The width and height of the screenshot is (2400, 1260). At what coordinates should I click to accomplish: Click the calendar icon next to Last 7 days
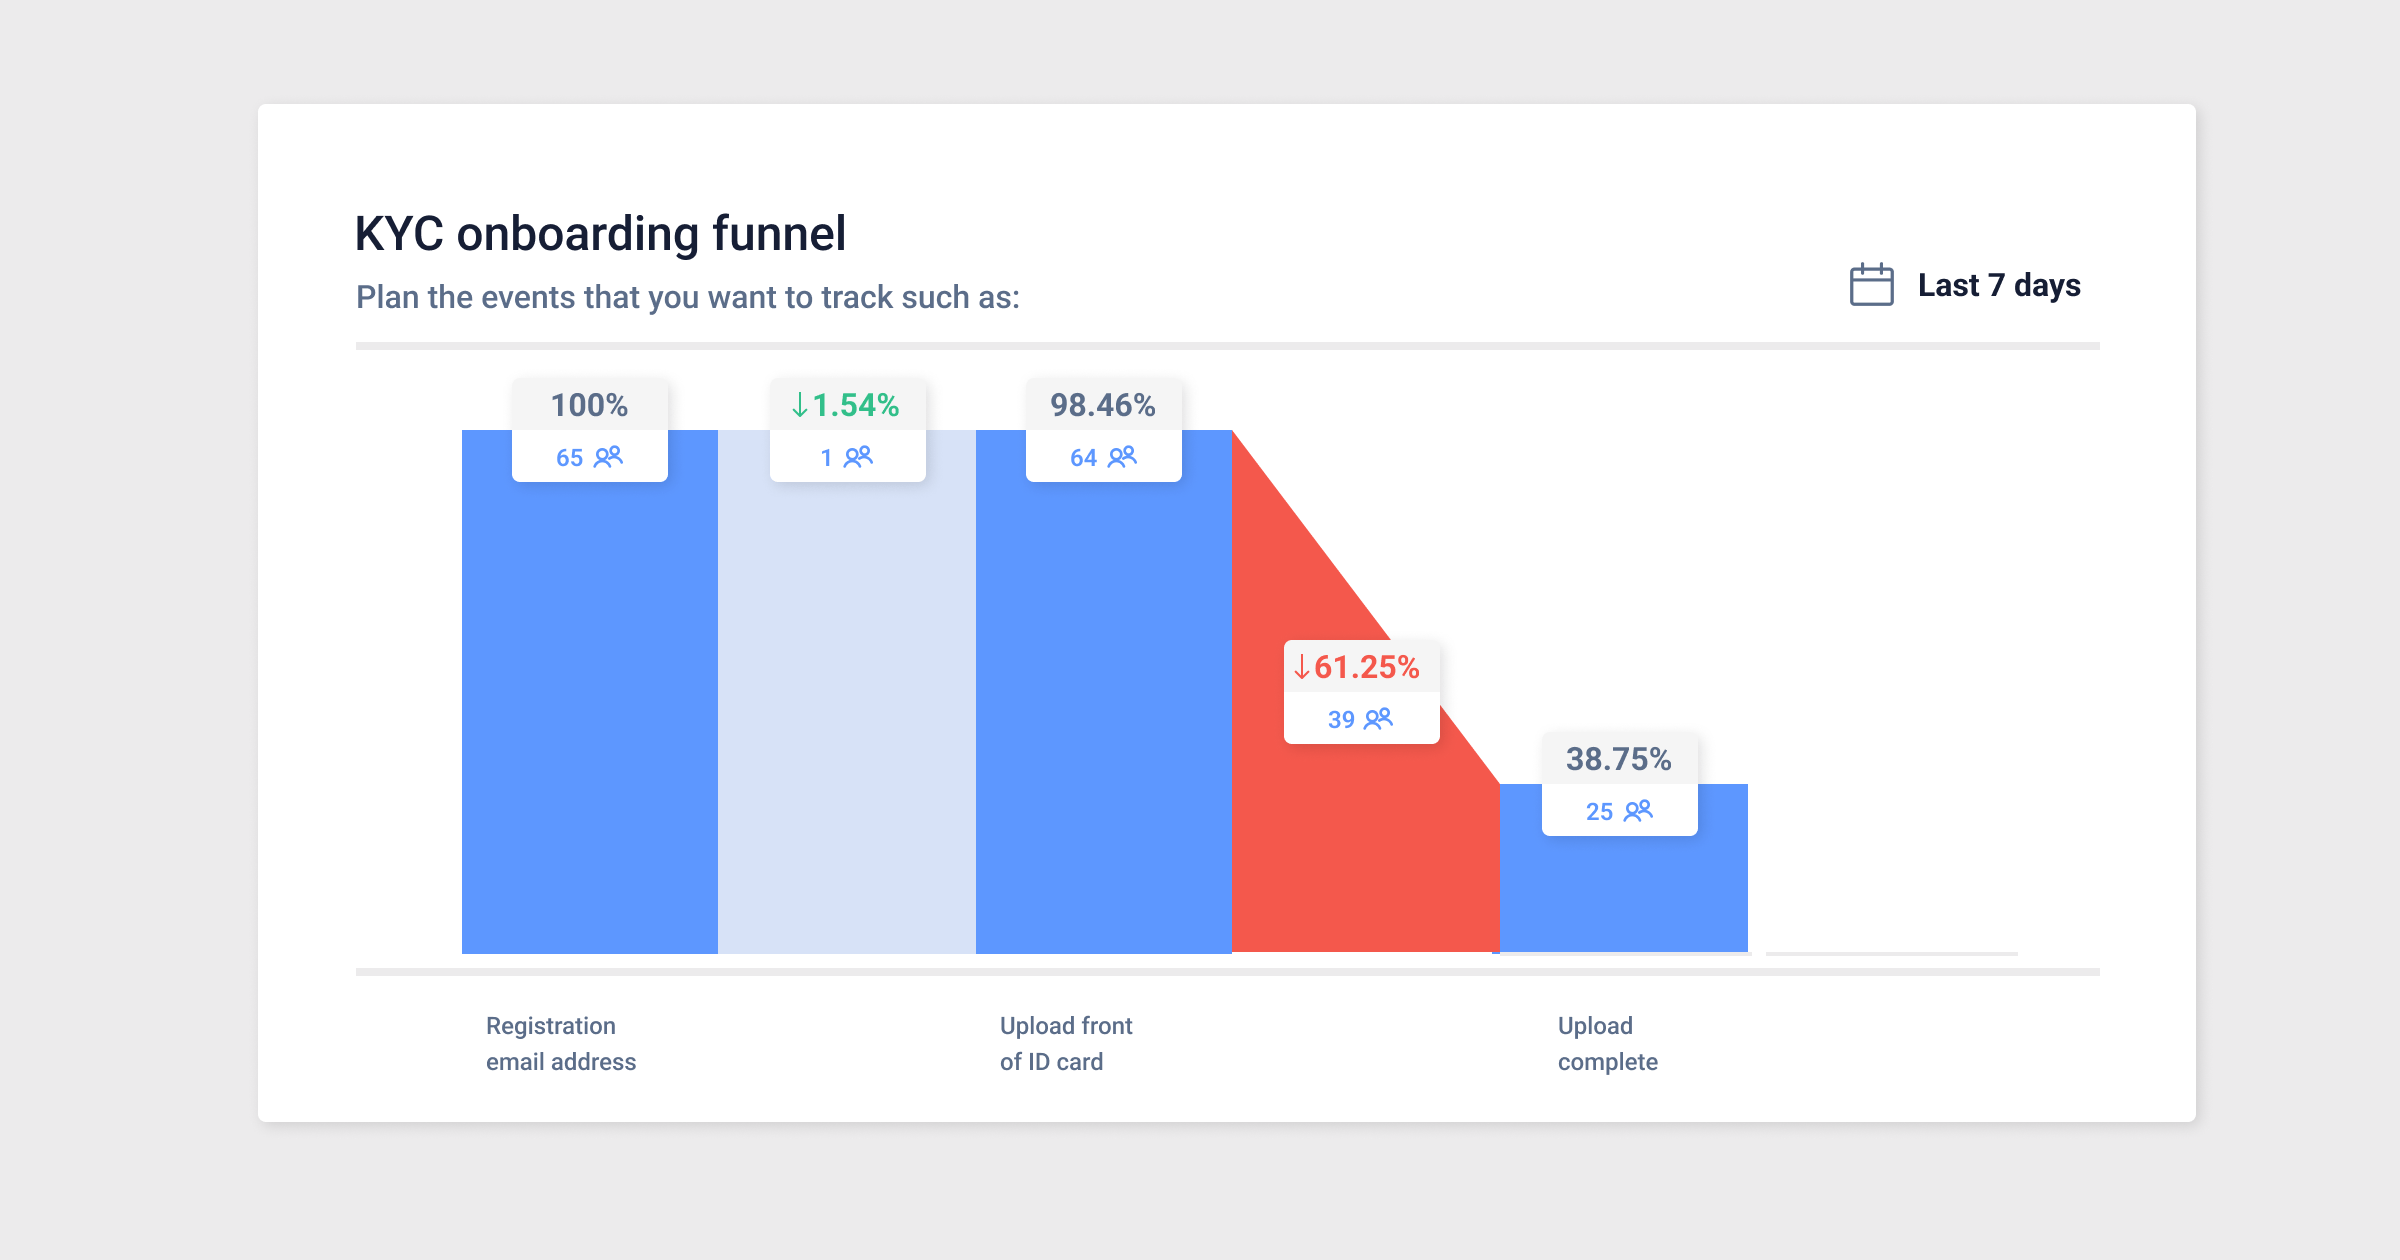coord(1870,286)
